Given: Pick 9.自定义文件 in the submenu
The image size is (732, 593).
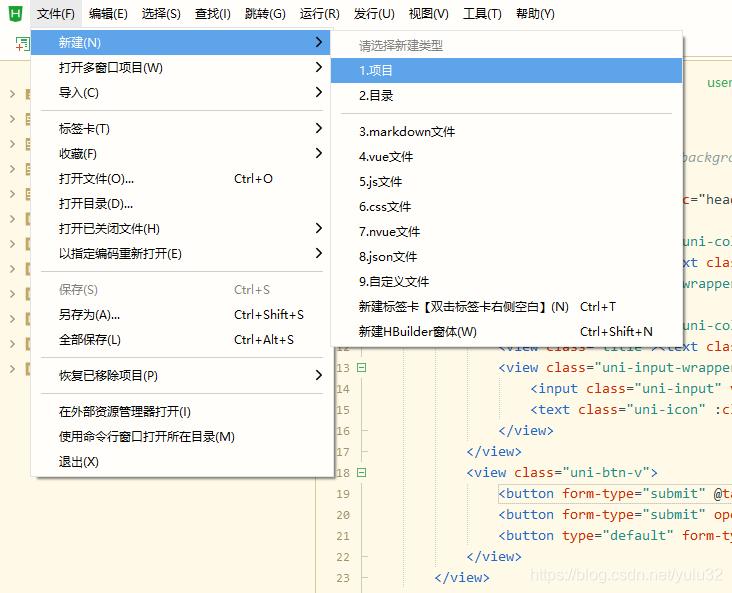Looking at the screenshot, I should coord(393,282).
